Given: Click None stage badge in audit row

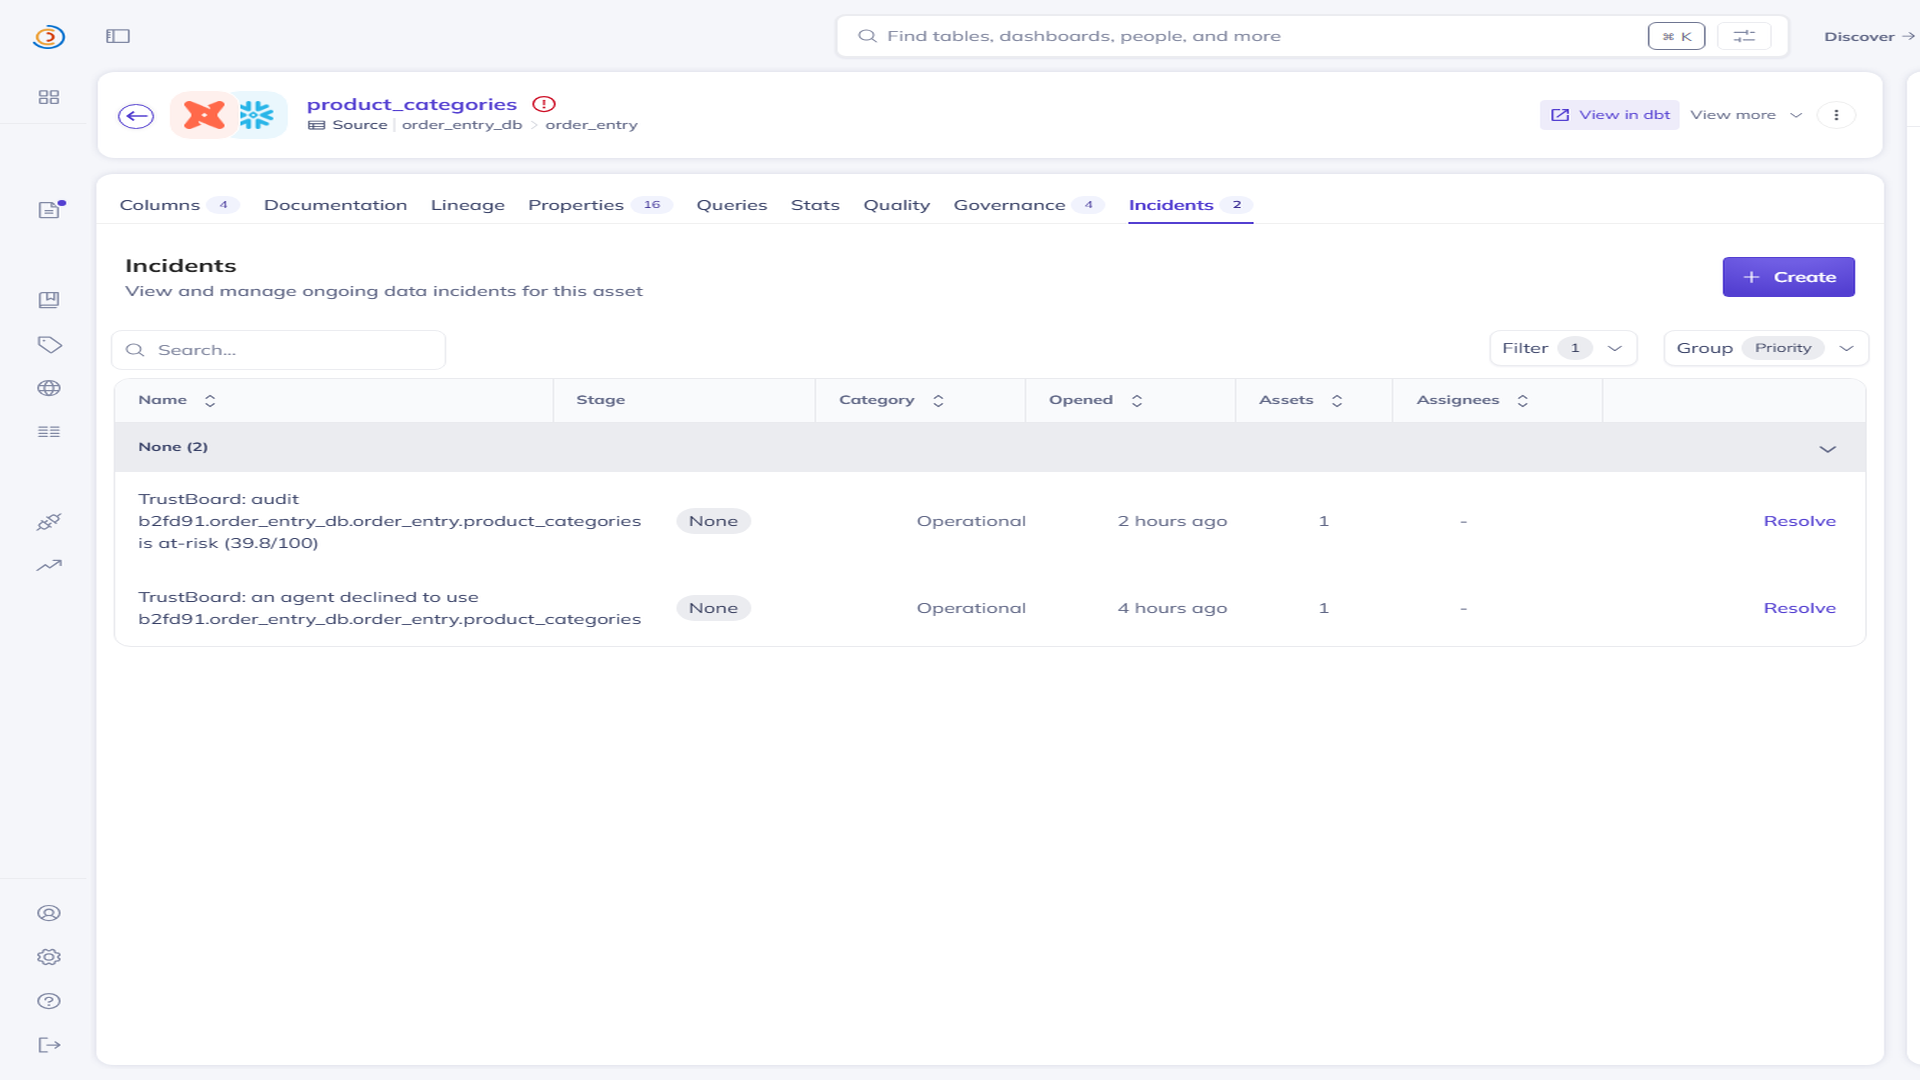Looking at the screenshot, I should [713, 521].
